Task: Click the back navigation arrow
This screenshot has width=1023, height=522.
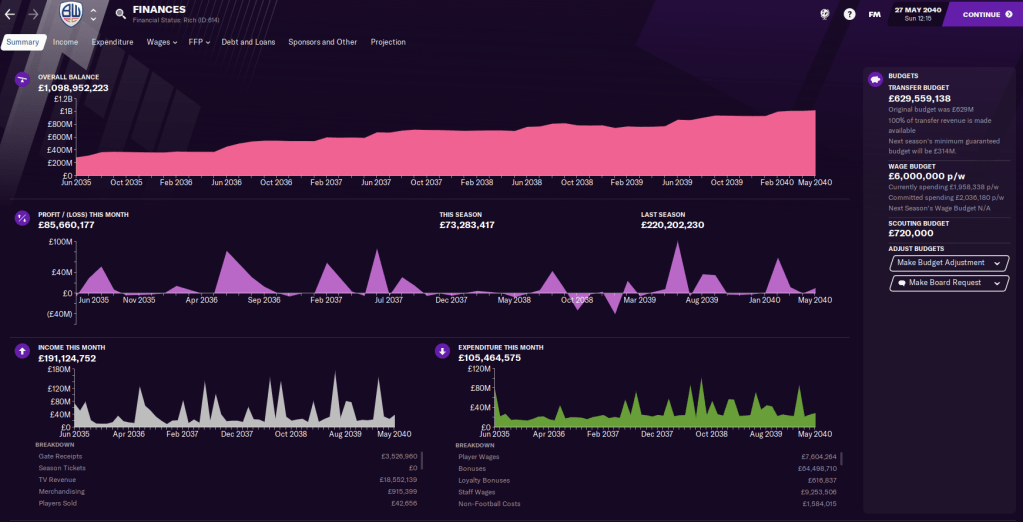Action: (x=10, y=14)
